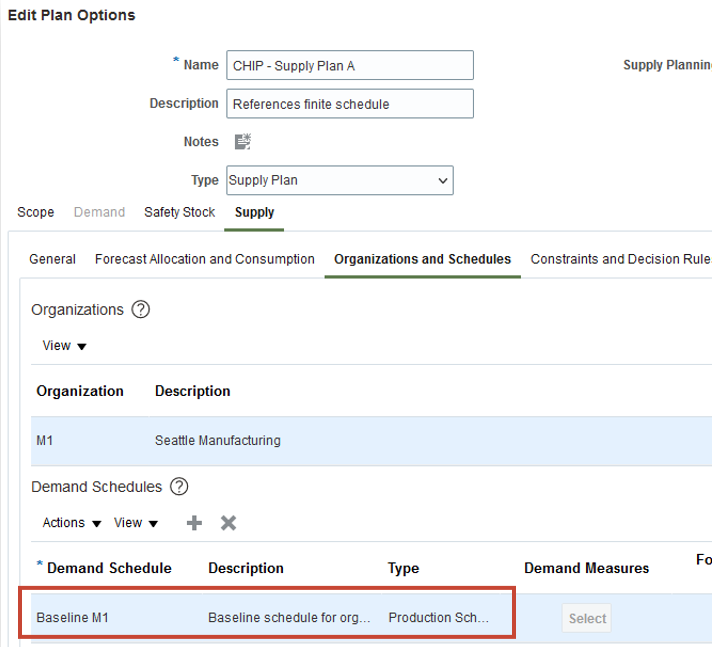Switch to the Scope tab
The width and height of the screenshot is (712, 647).
click(35, 212)
